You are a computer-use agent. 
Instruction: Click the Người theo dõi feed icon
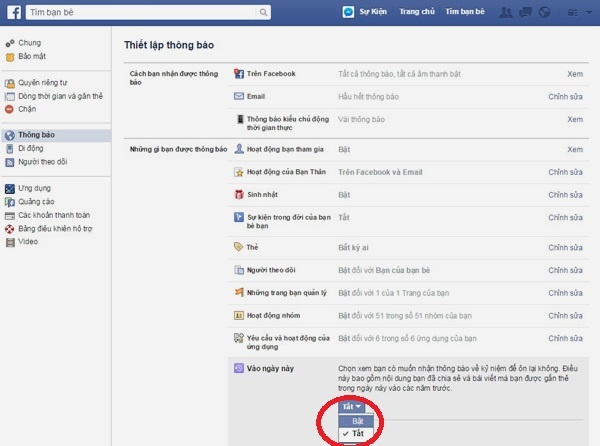coord(10,162)
